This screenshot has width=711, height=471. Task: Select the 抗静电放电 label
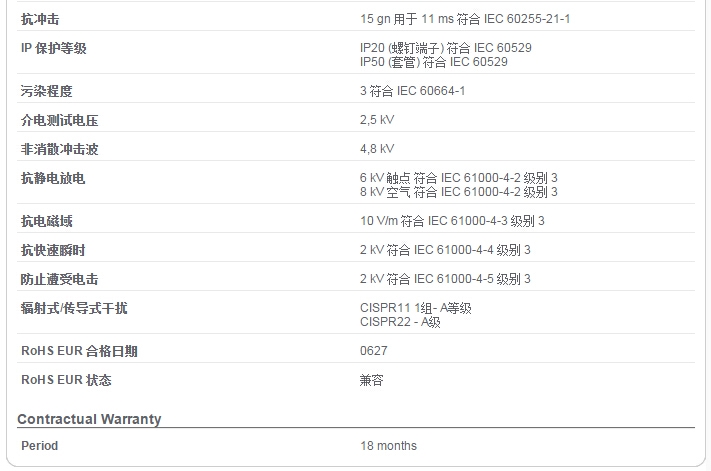[53, 178]
